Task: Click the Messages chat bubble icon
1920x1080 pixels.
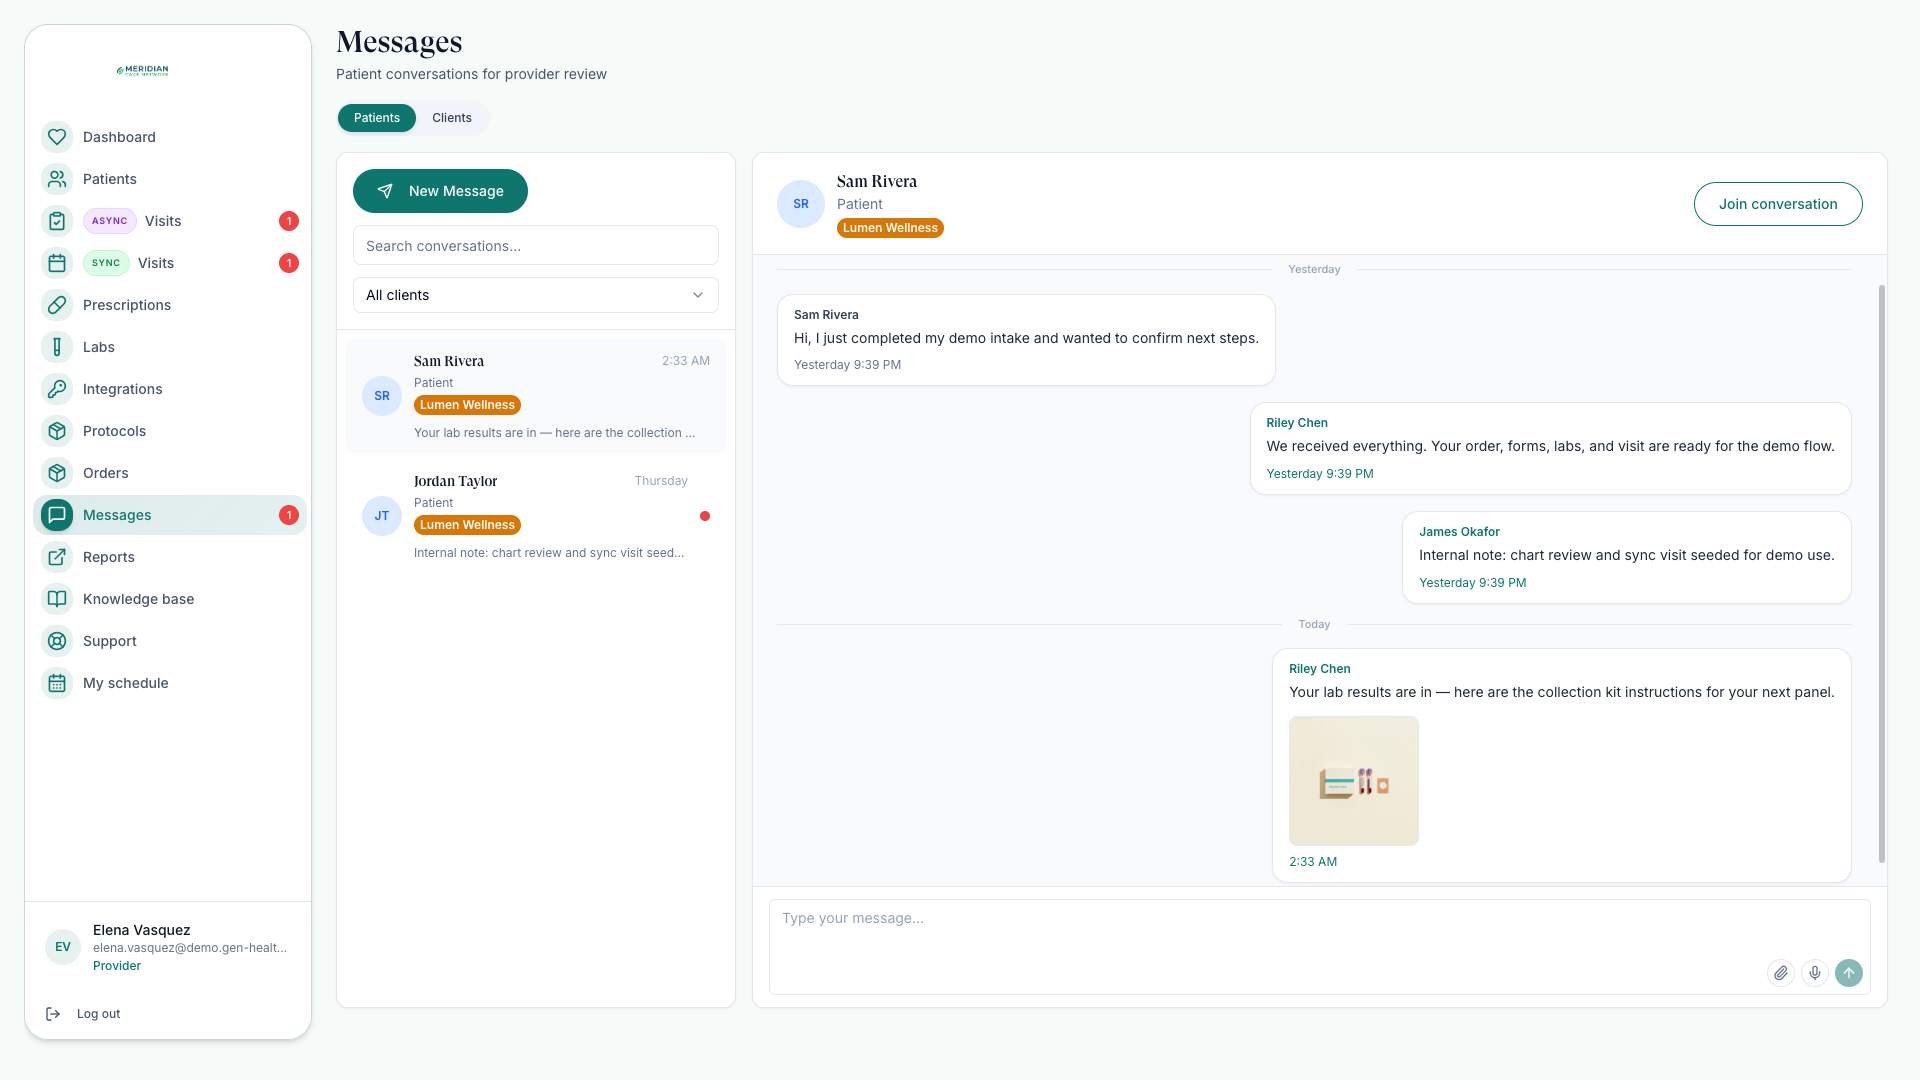Action: [57, 515]
